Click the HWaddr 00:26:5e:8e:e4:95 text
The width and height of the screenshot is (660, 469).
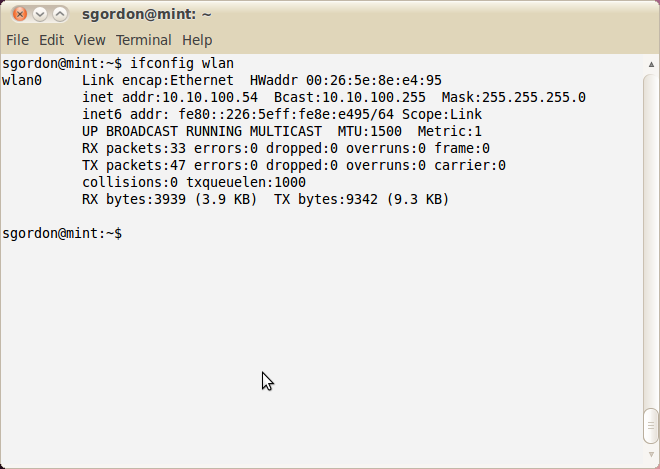click(x=346, y=80)
